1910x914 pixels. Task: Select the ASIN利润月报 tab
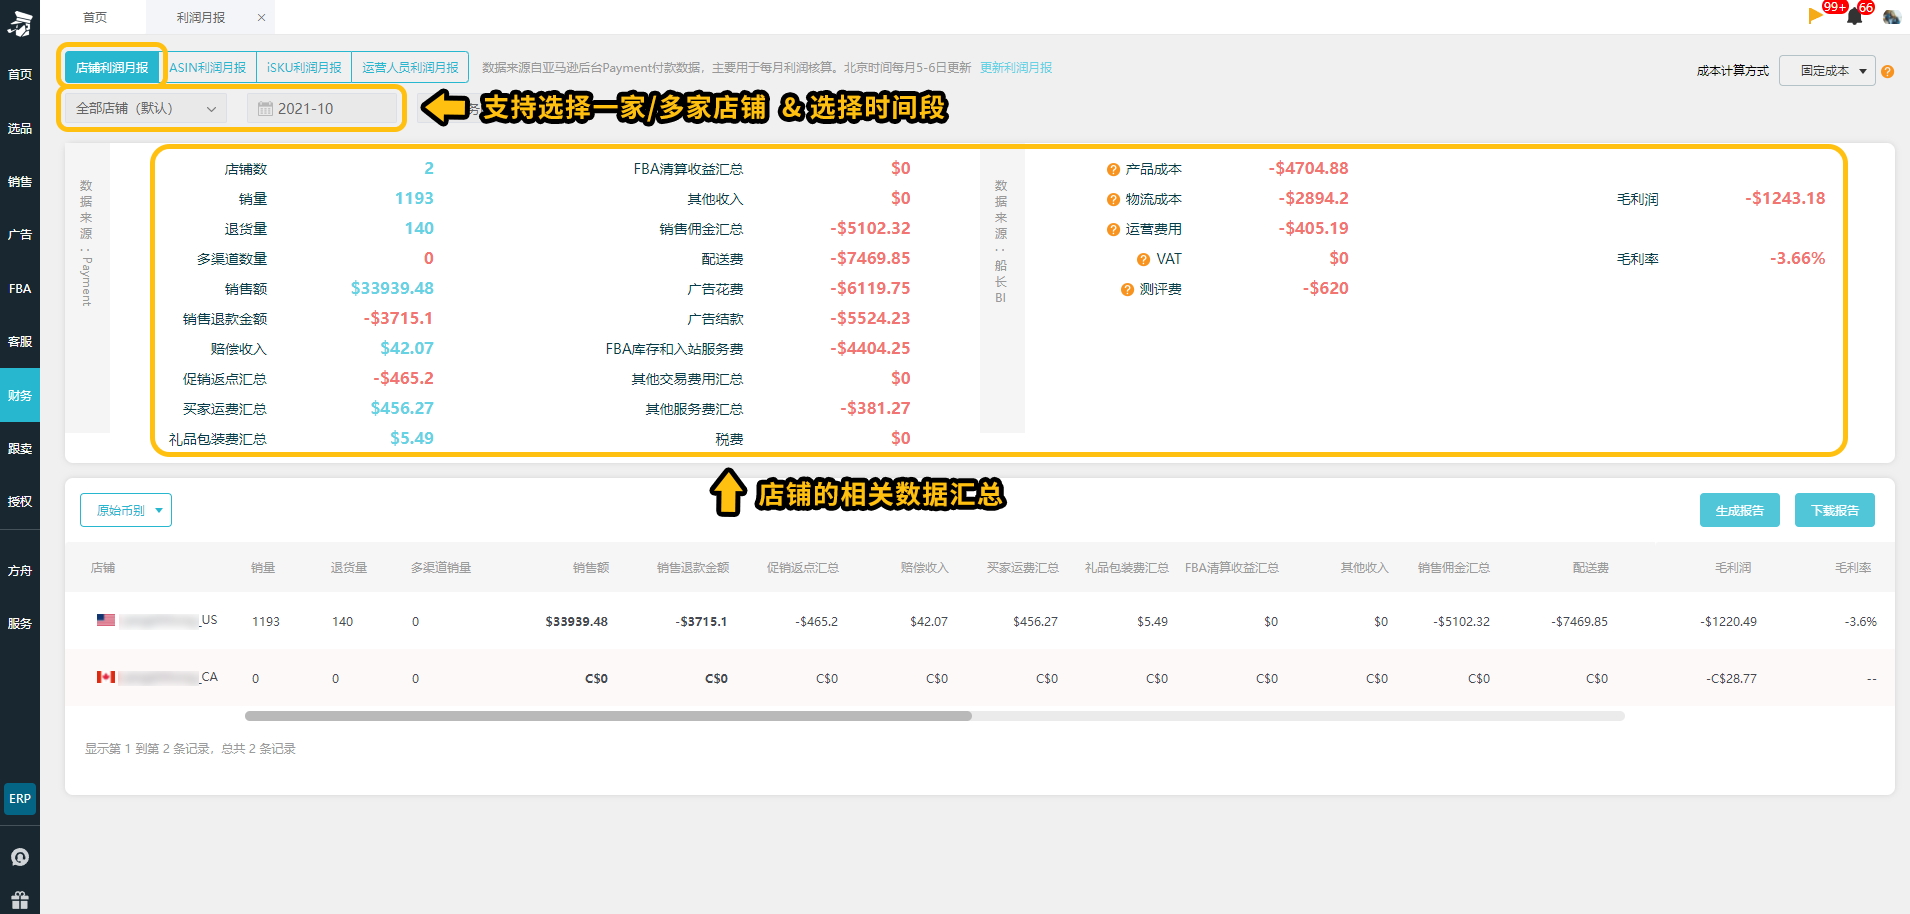tap(208, 67)
